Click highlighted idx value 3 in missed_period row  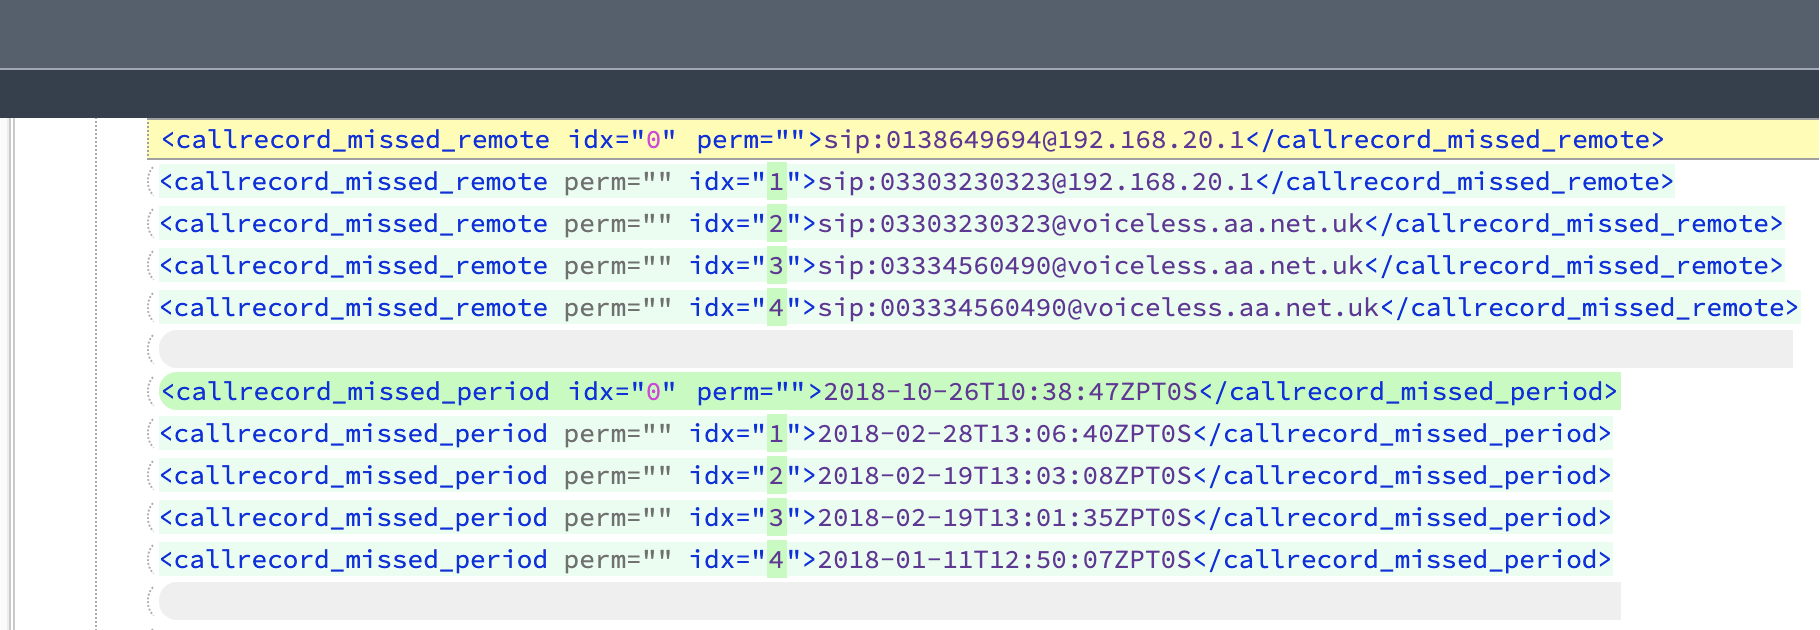pyautogui.click(x=777, y=518)
